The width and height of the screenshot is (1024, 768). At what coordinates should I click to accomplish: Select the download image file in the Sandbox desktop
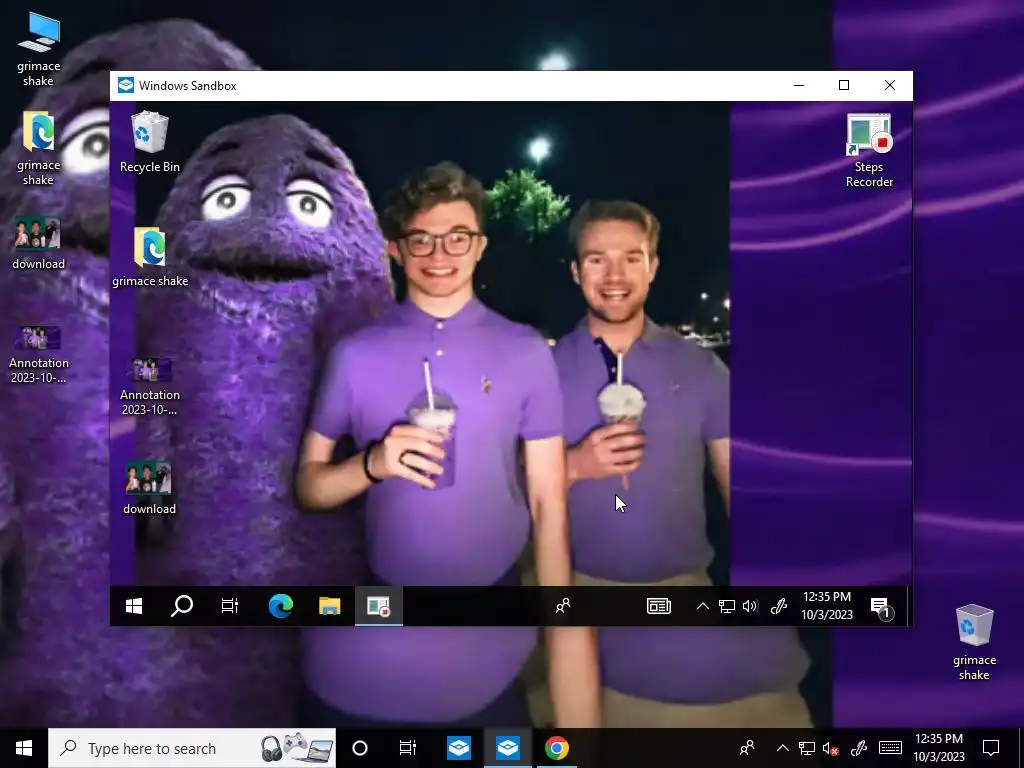pos(150,488)
